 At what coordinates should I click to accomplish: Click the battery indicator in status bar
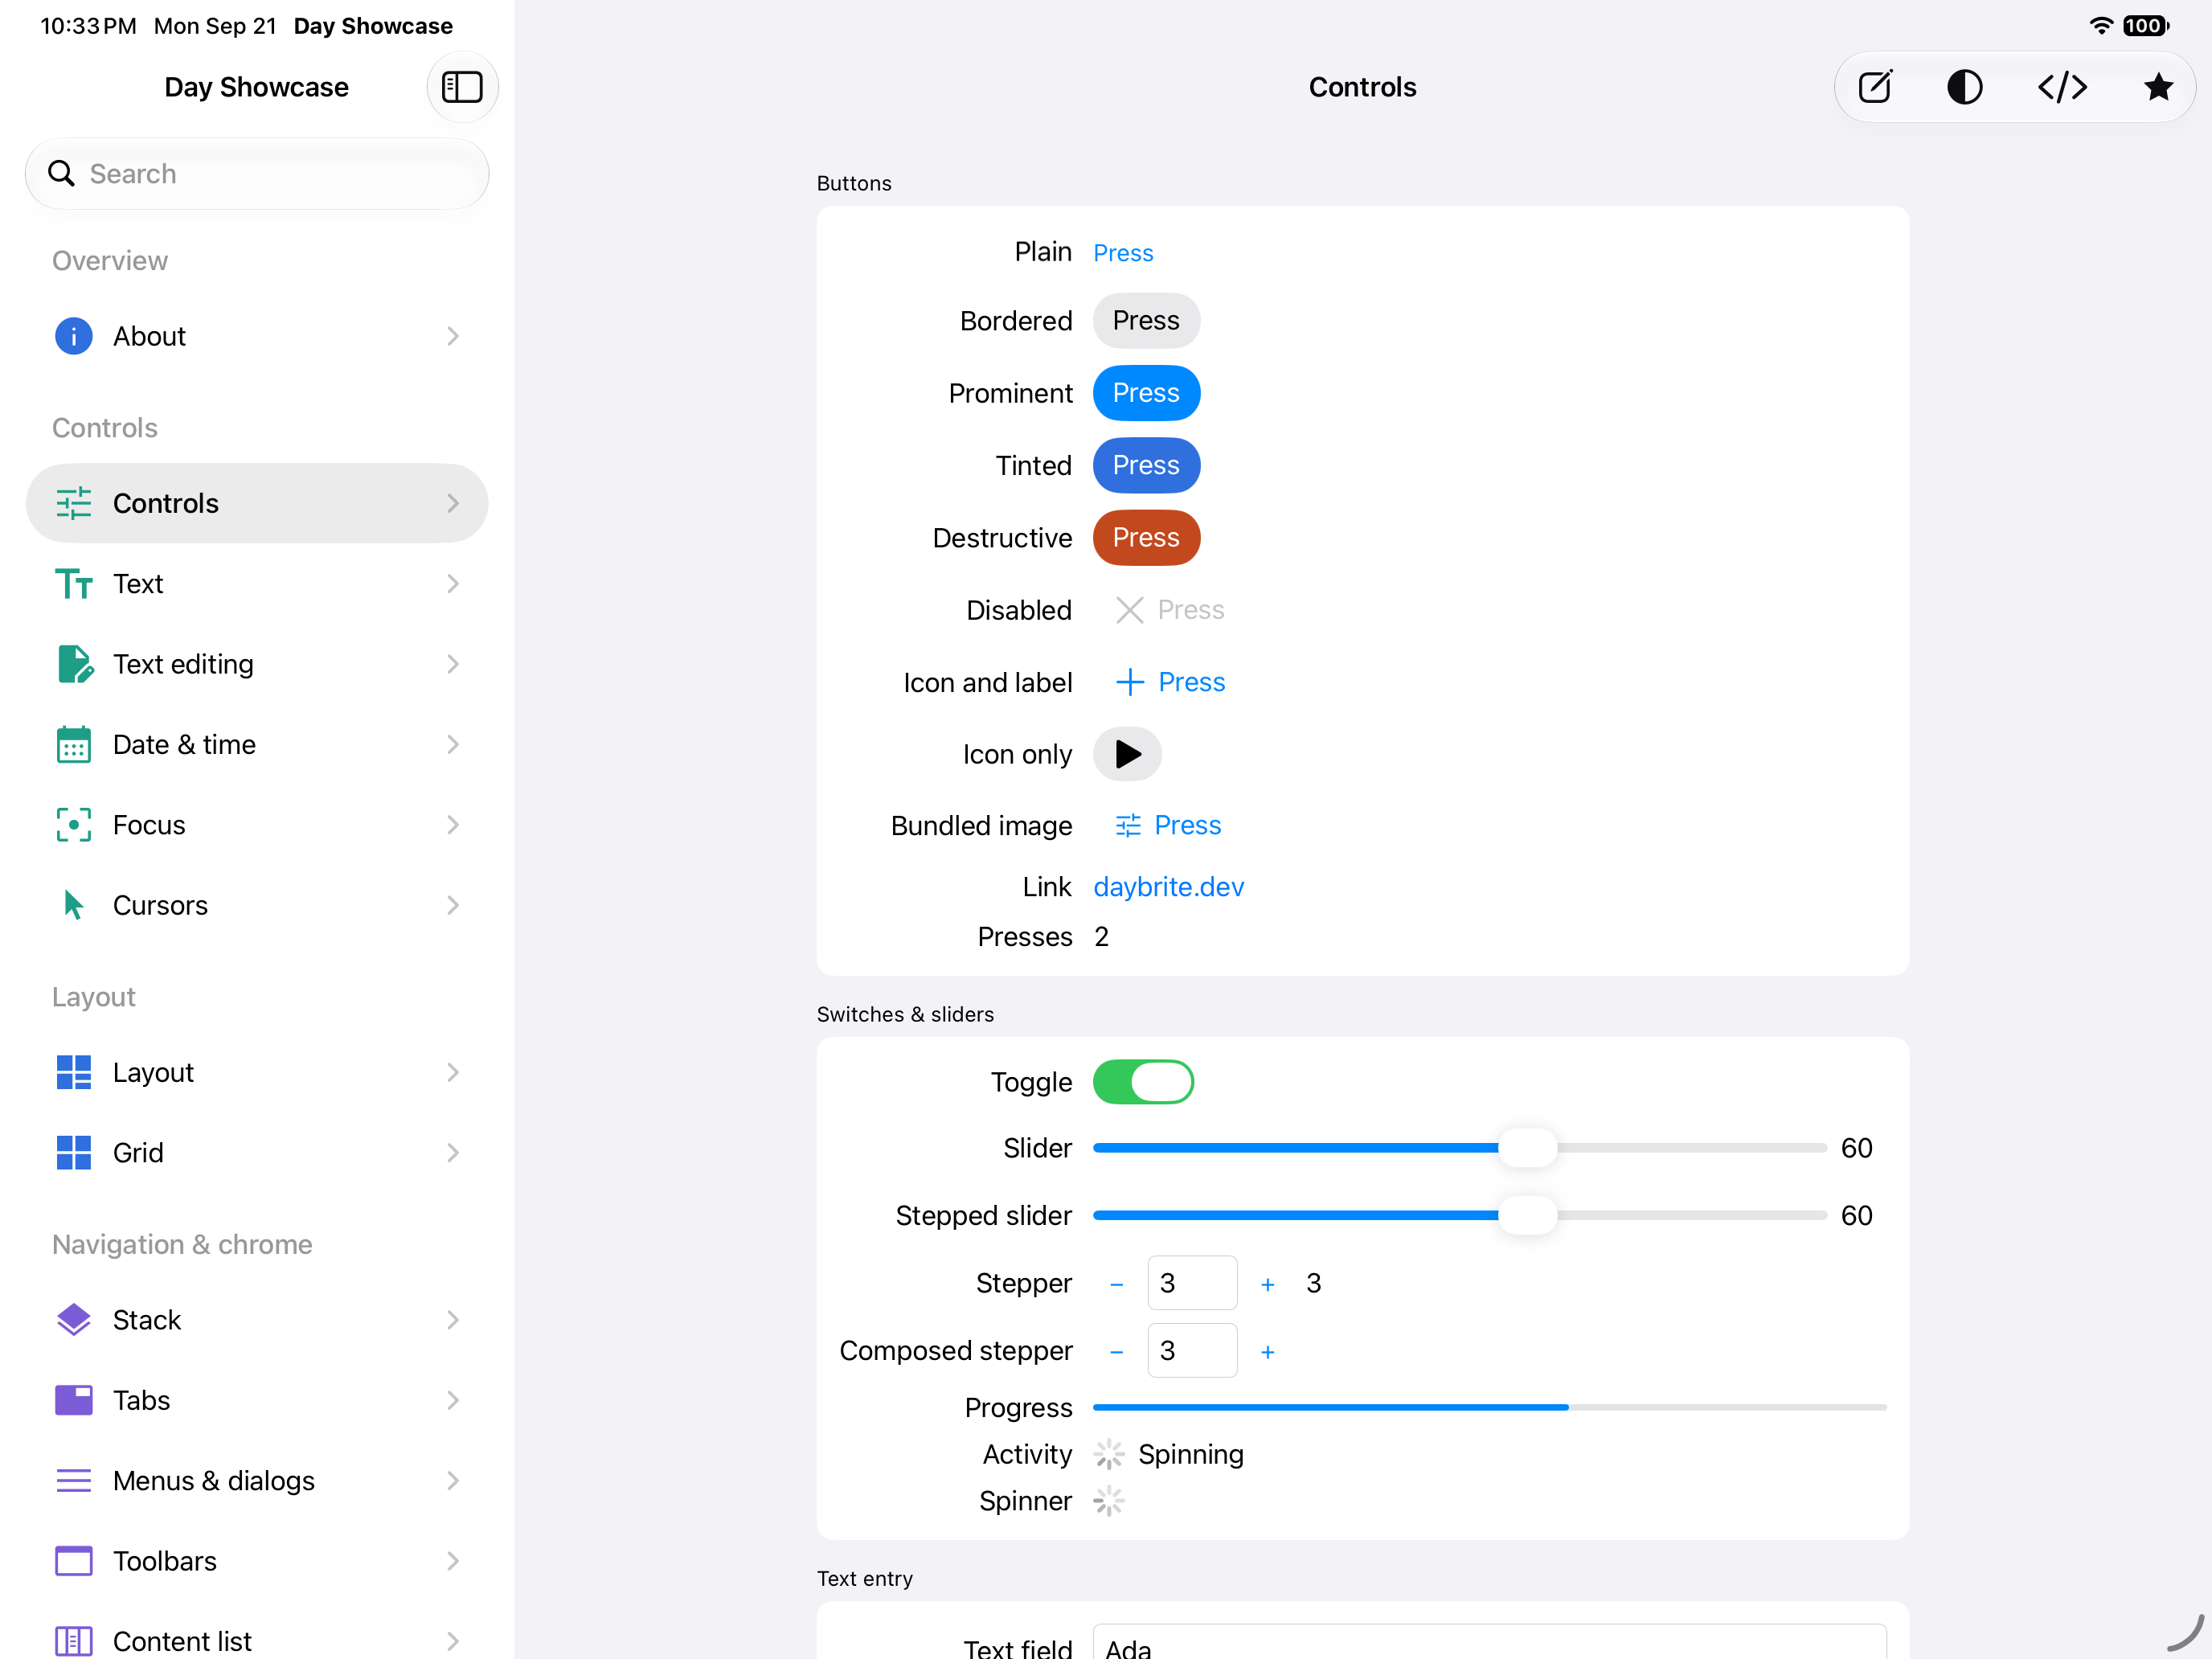(2146, 25)
